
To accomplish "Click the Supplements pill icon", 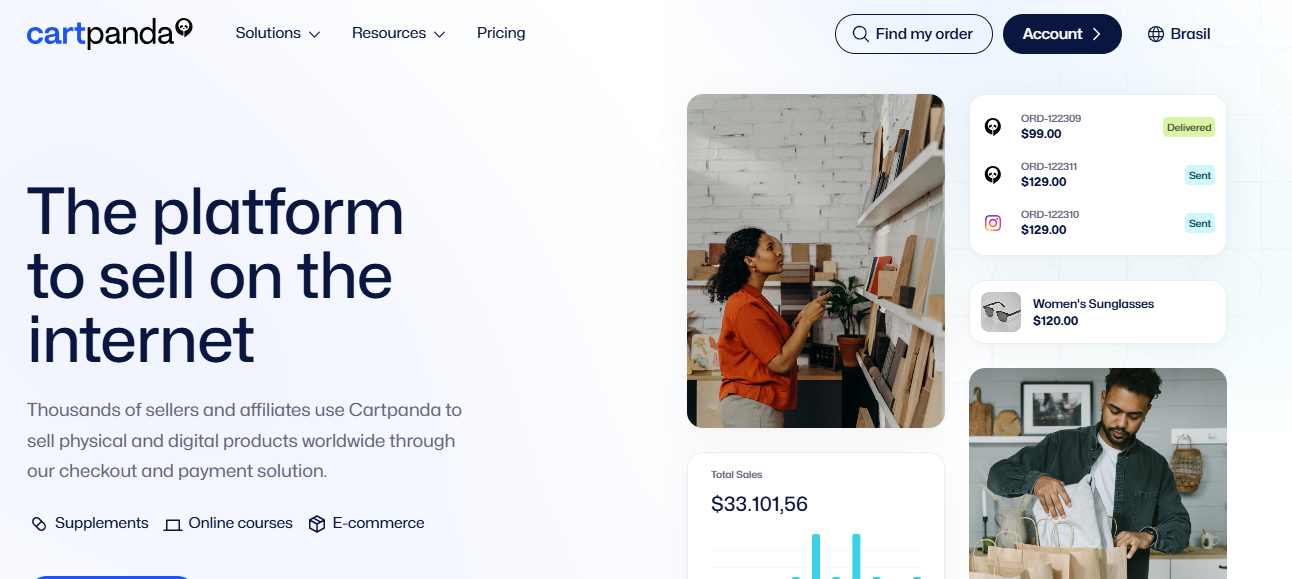I will 39,524.
